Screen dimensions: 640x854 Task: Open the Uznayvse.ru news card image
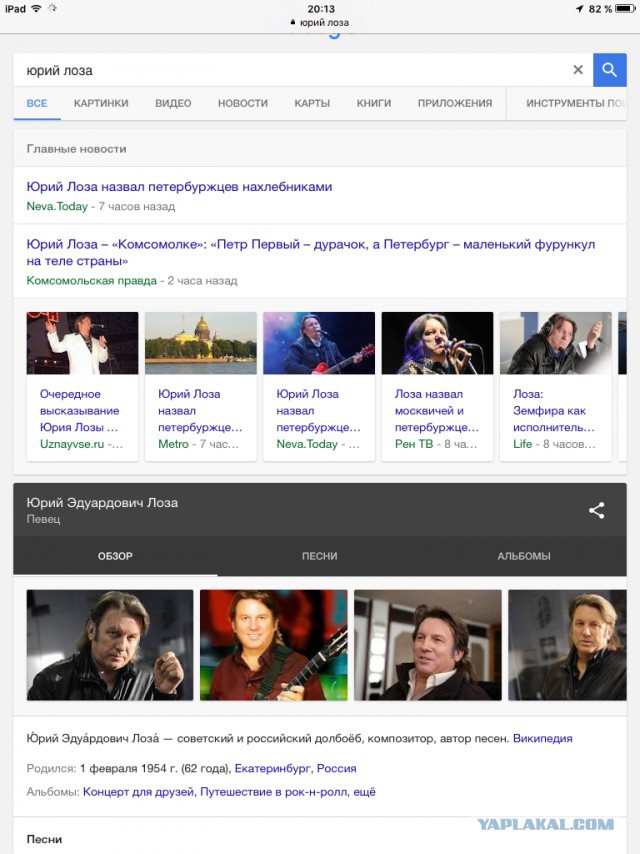click(82, 343)
